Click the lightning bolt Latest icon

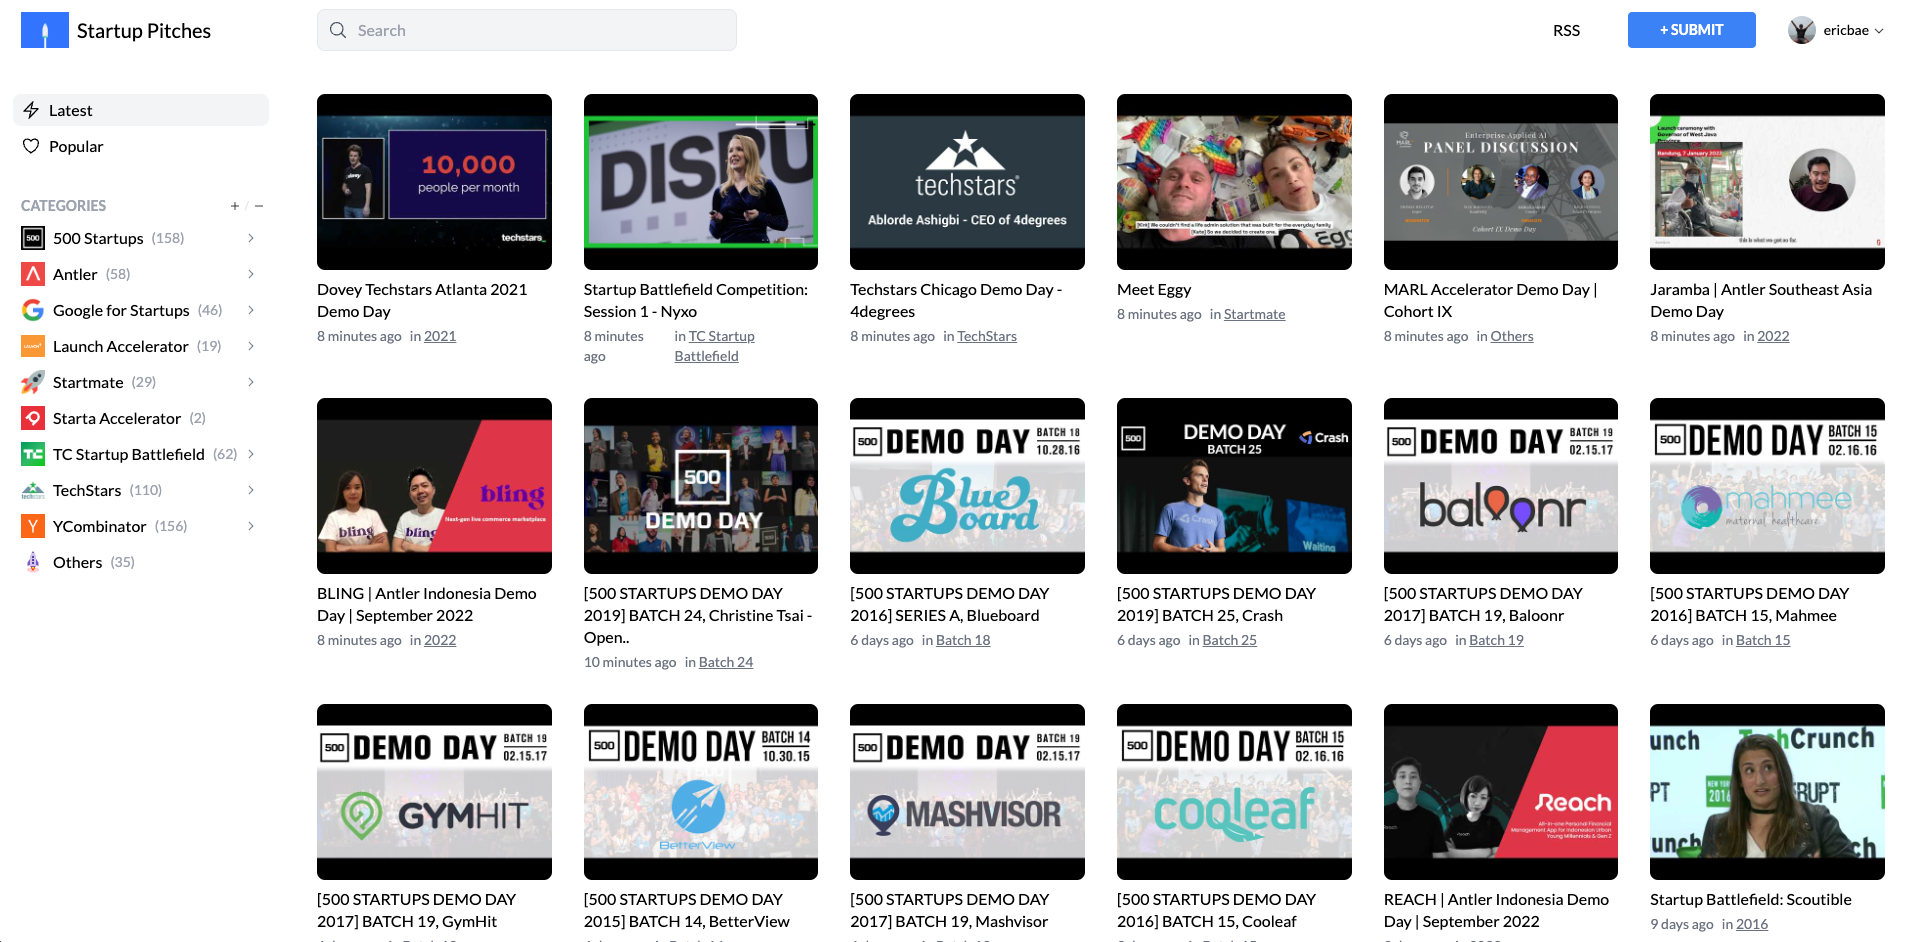coord(31,110)
